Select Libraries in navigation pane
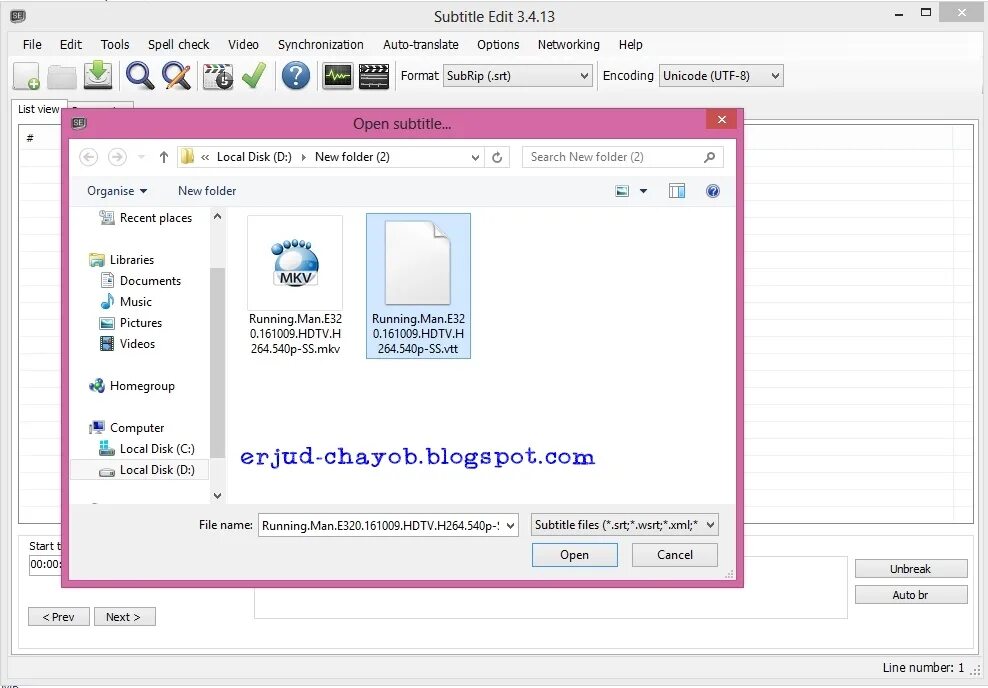Screen dimensions: 988x688 (122, 260)
